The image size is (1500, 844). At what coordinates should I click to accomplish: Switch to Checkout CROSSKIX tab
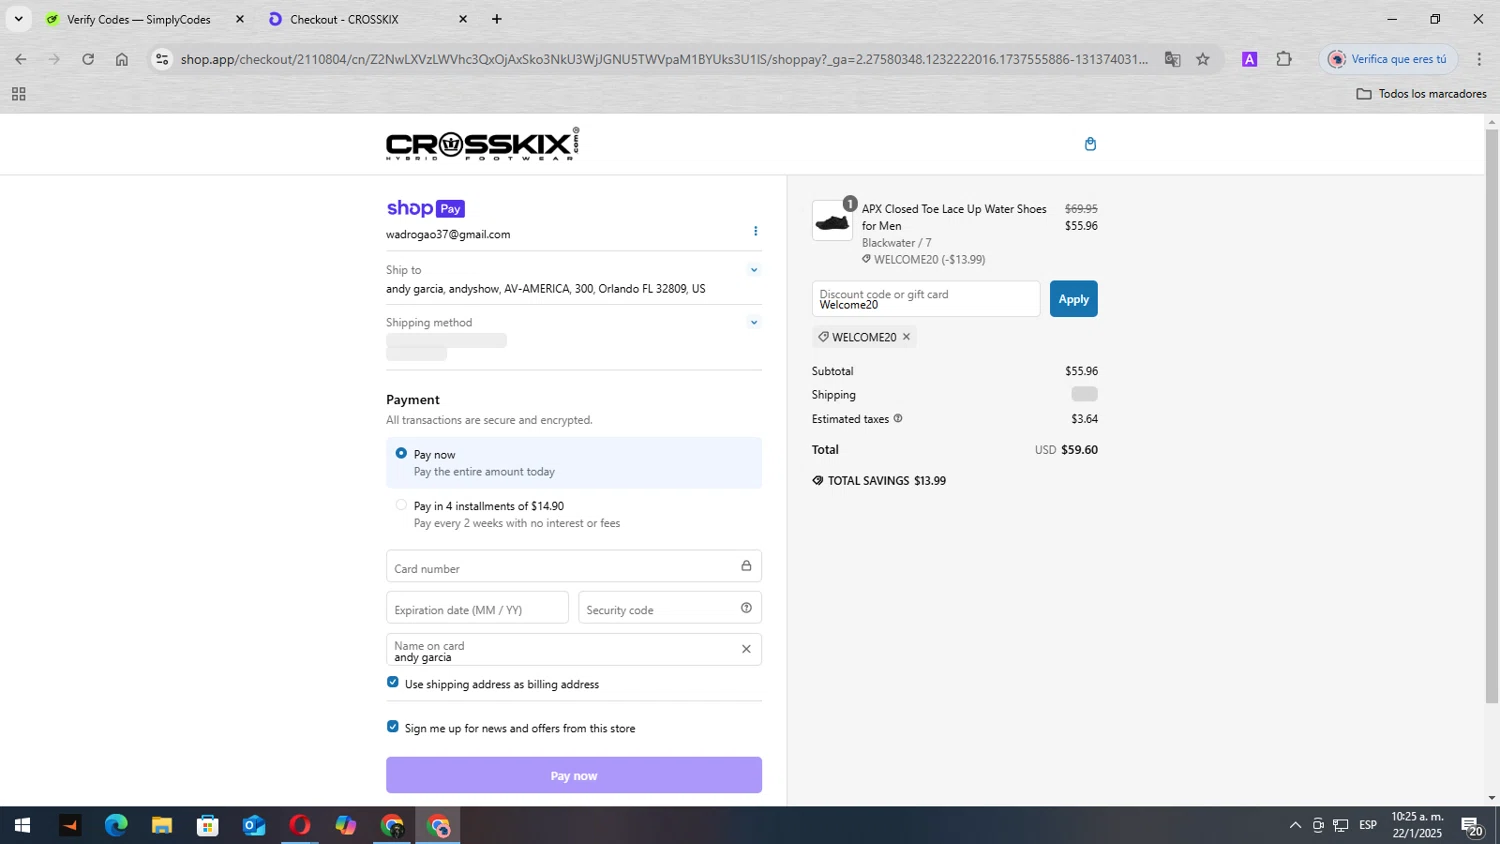coord(344,19)
